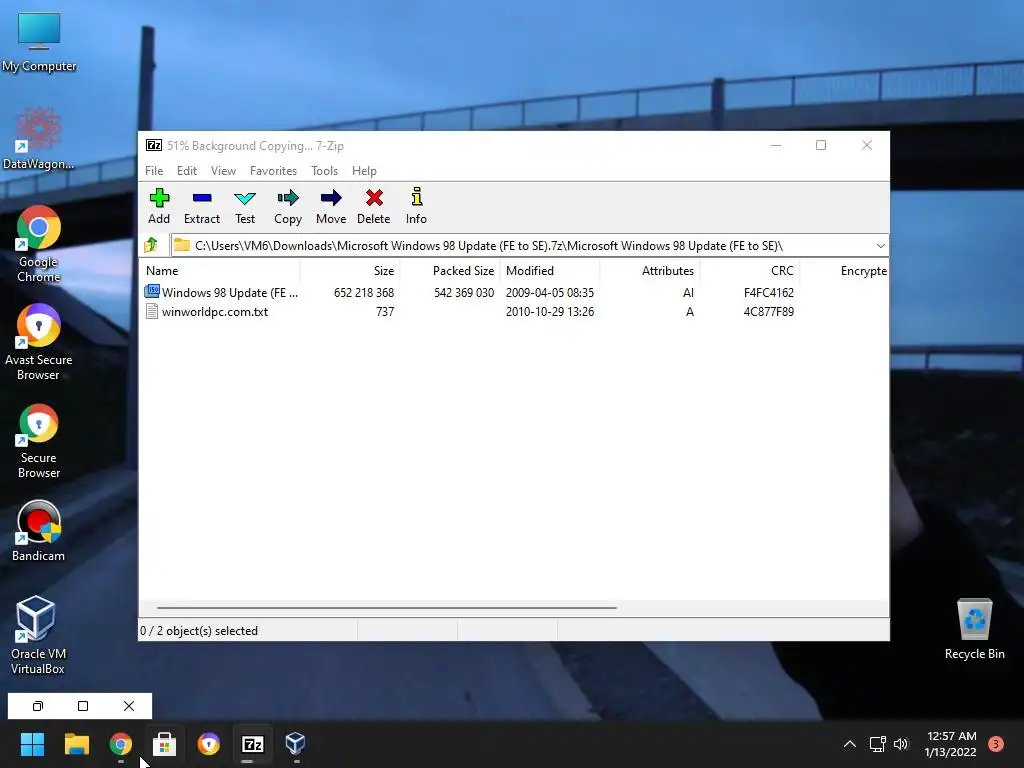Open the Favorites menu
This screenshot has height=768, width=1024.
tap(273, 170)
